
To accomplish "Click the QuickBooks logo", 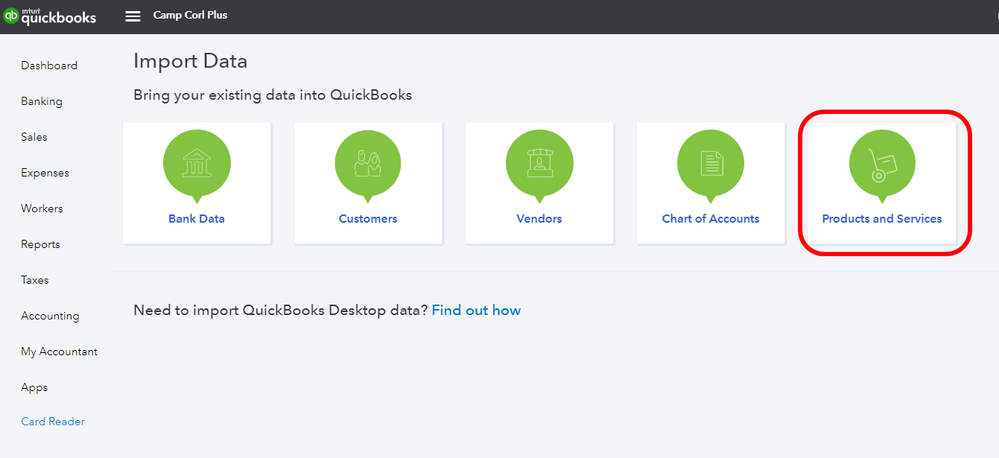I will tap(50, 16).
